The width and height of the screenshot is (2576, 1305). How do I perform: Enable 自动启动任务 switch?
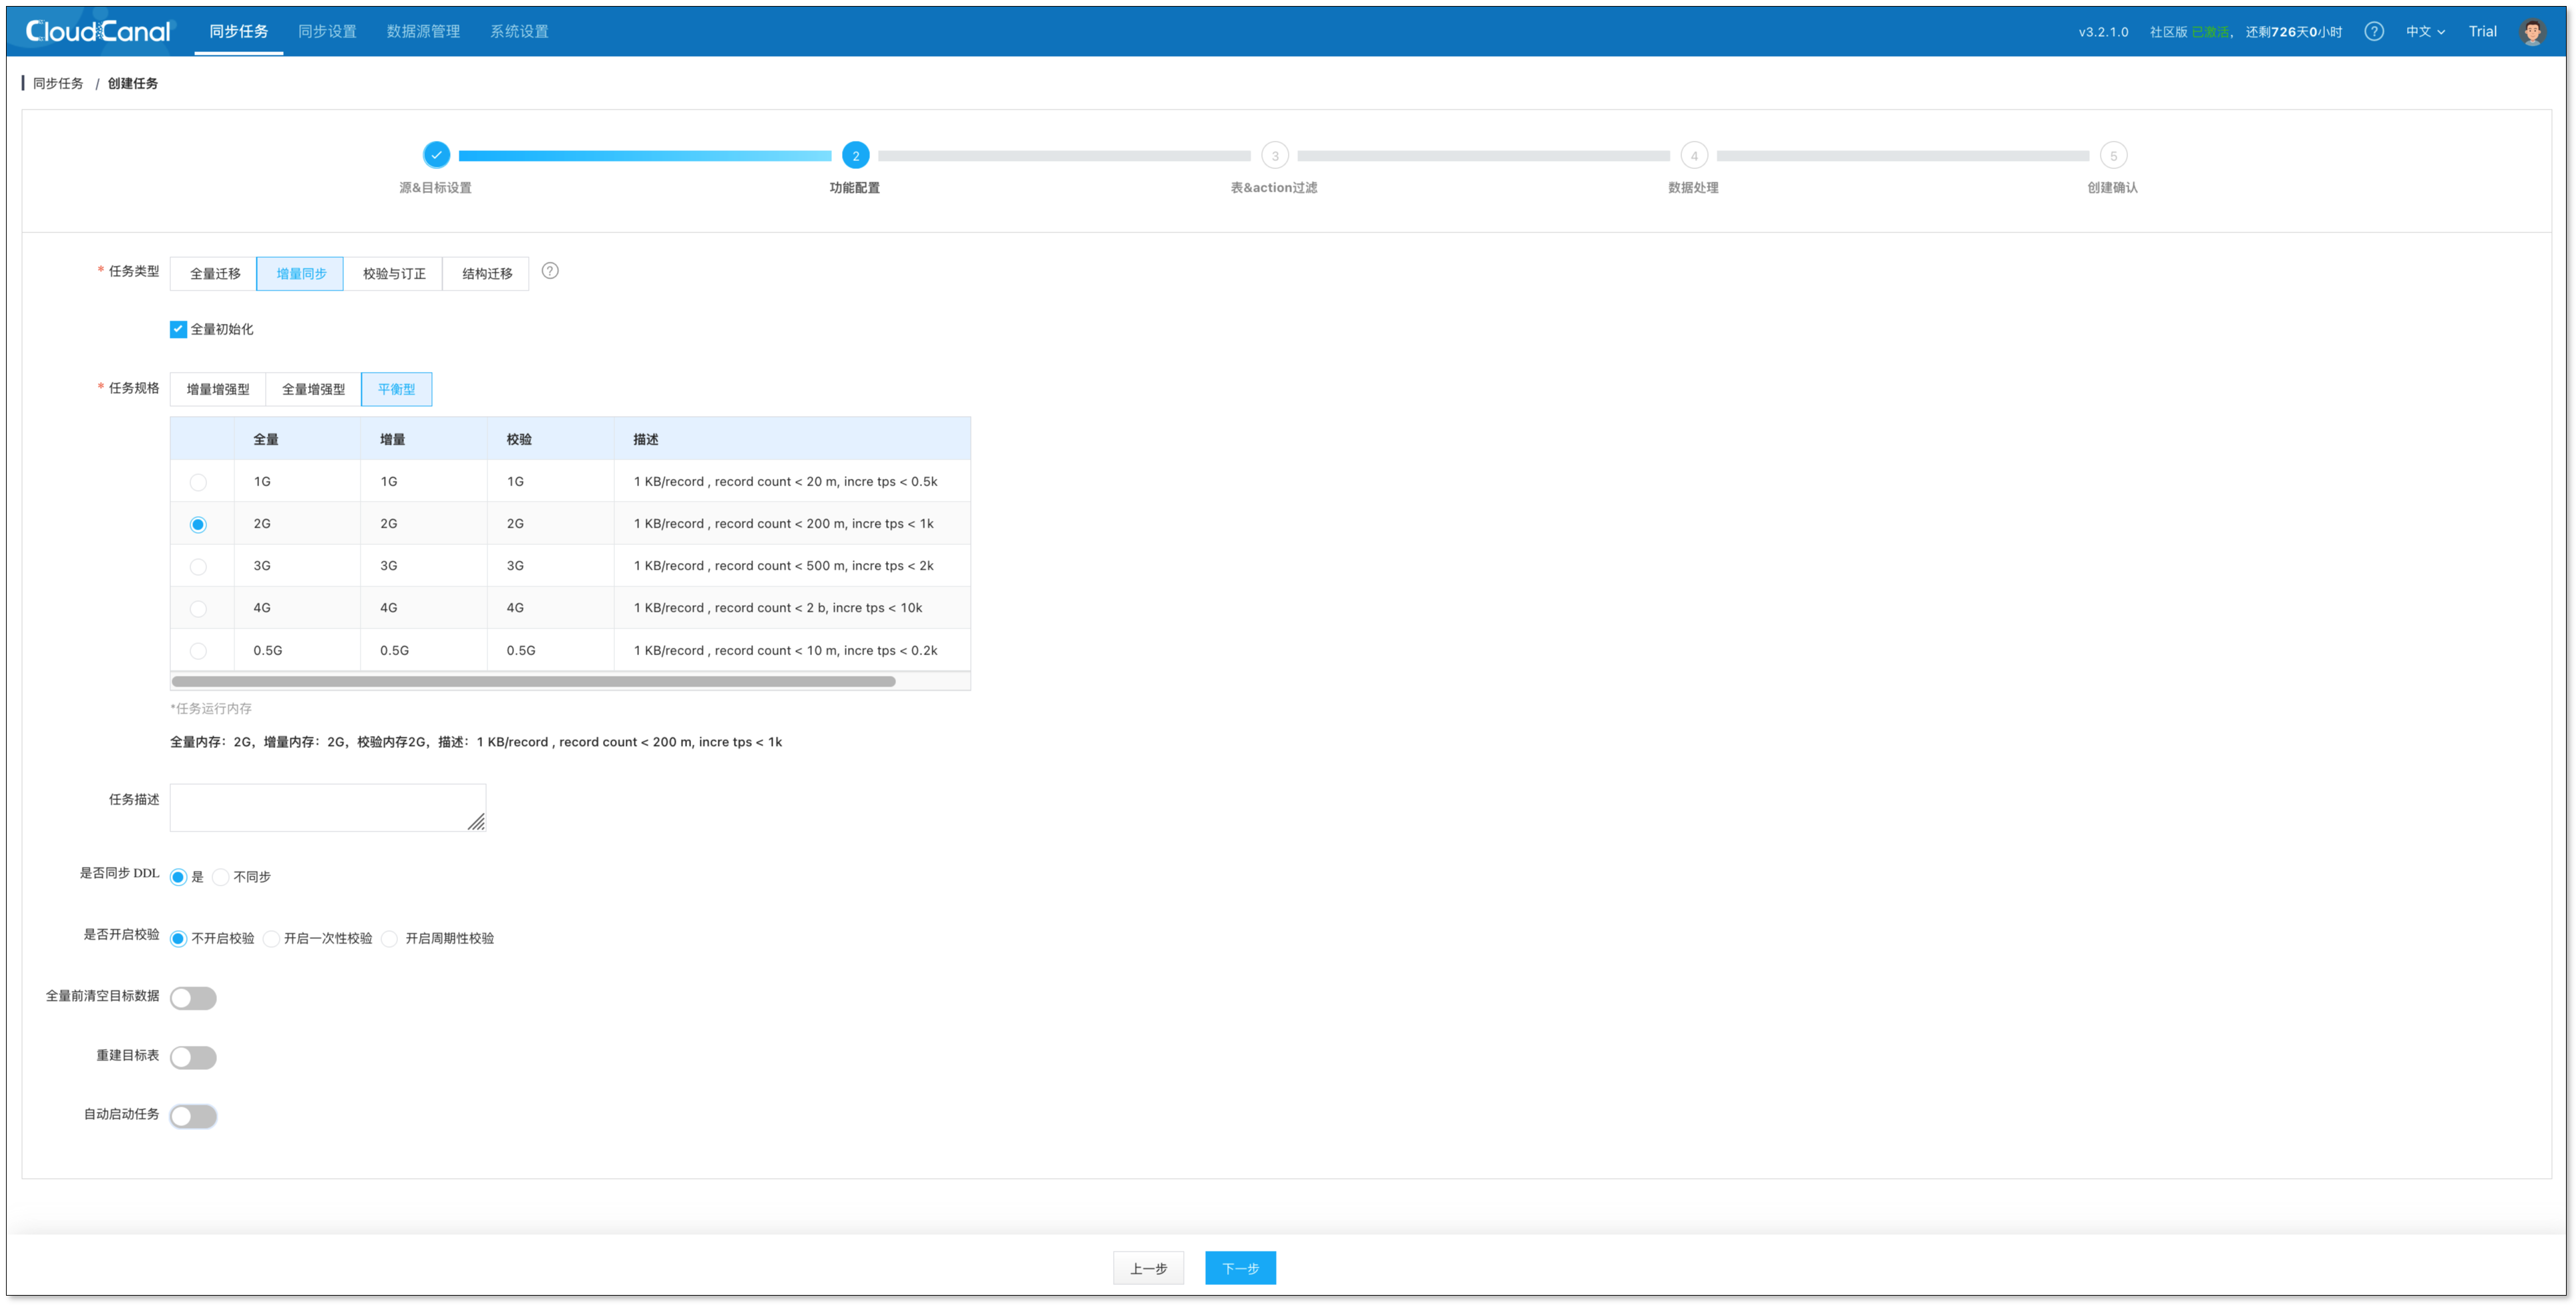point(193,1116)
